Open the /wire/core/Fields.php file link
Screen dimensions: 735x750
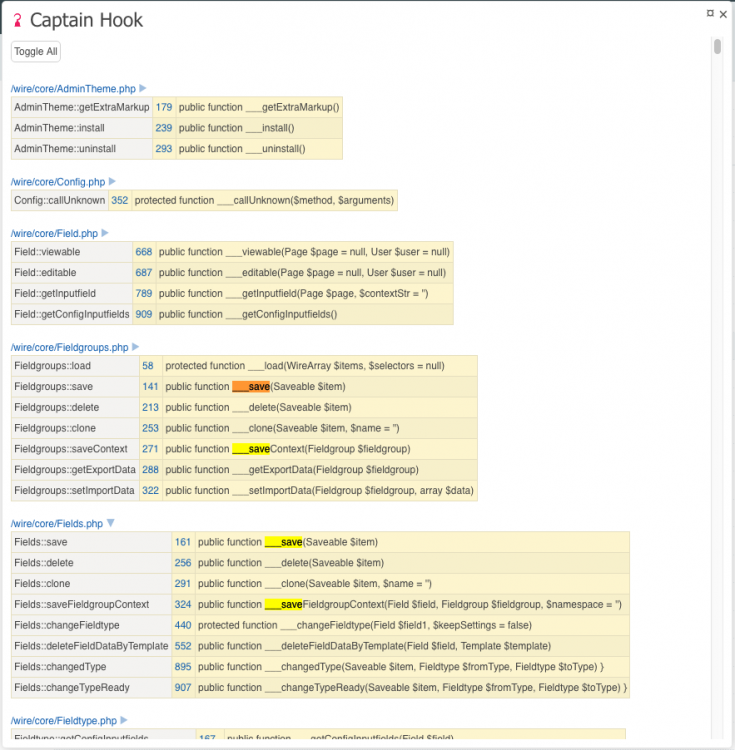tap(57, 523)
